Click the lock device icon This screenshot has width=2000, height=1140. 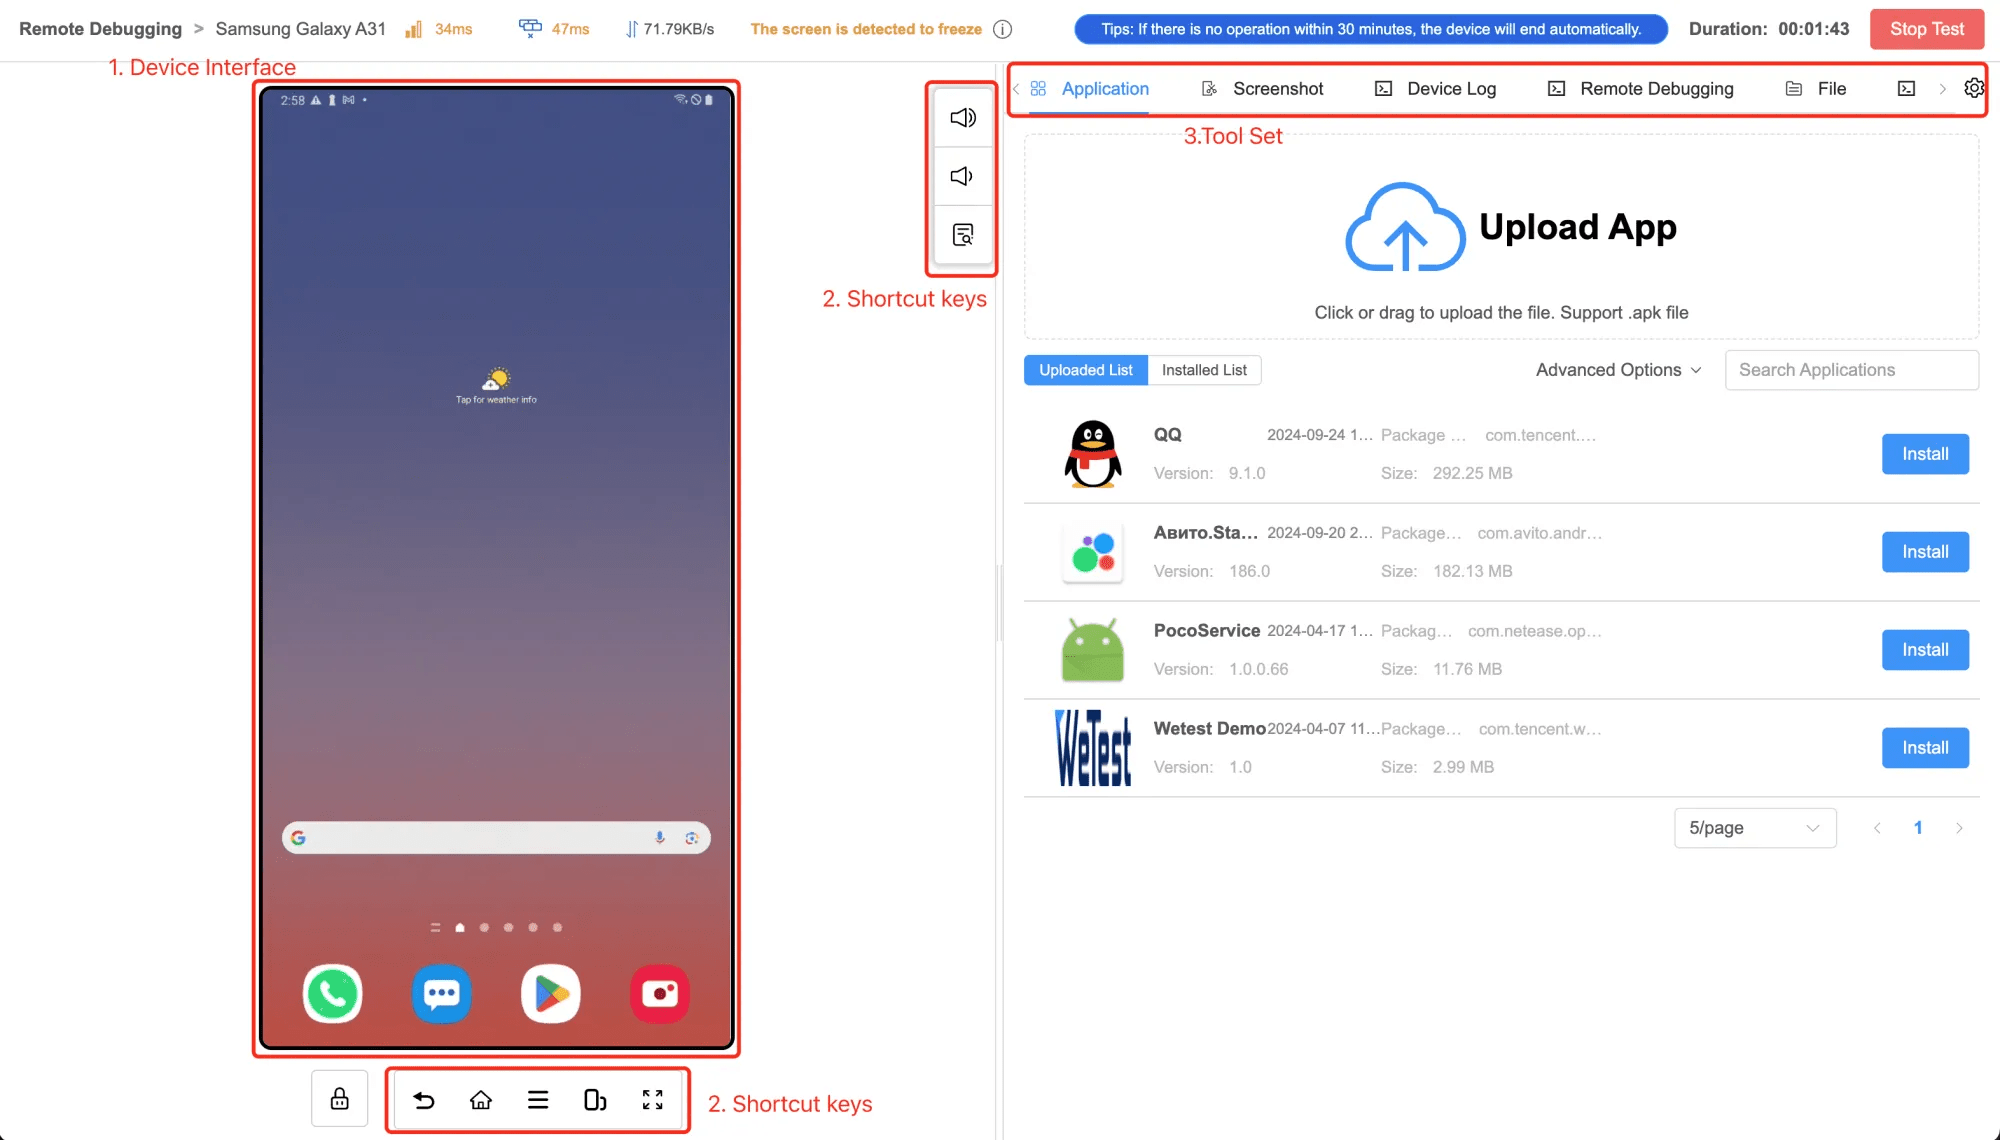340,1099
